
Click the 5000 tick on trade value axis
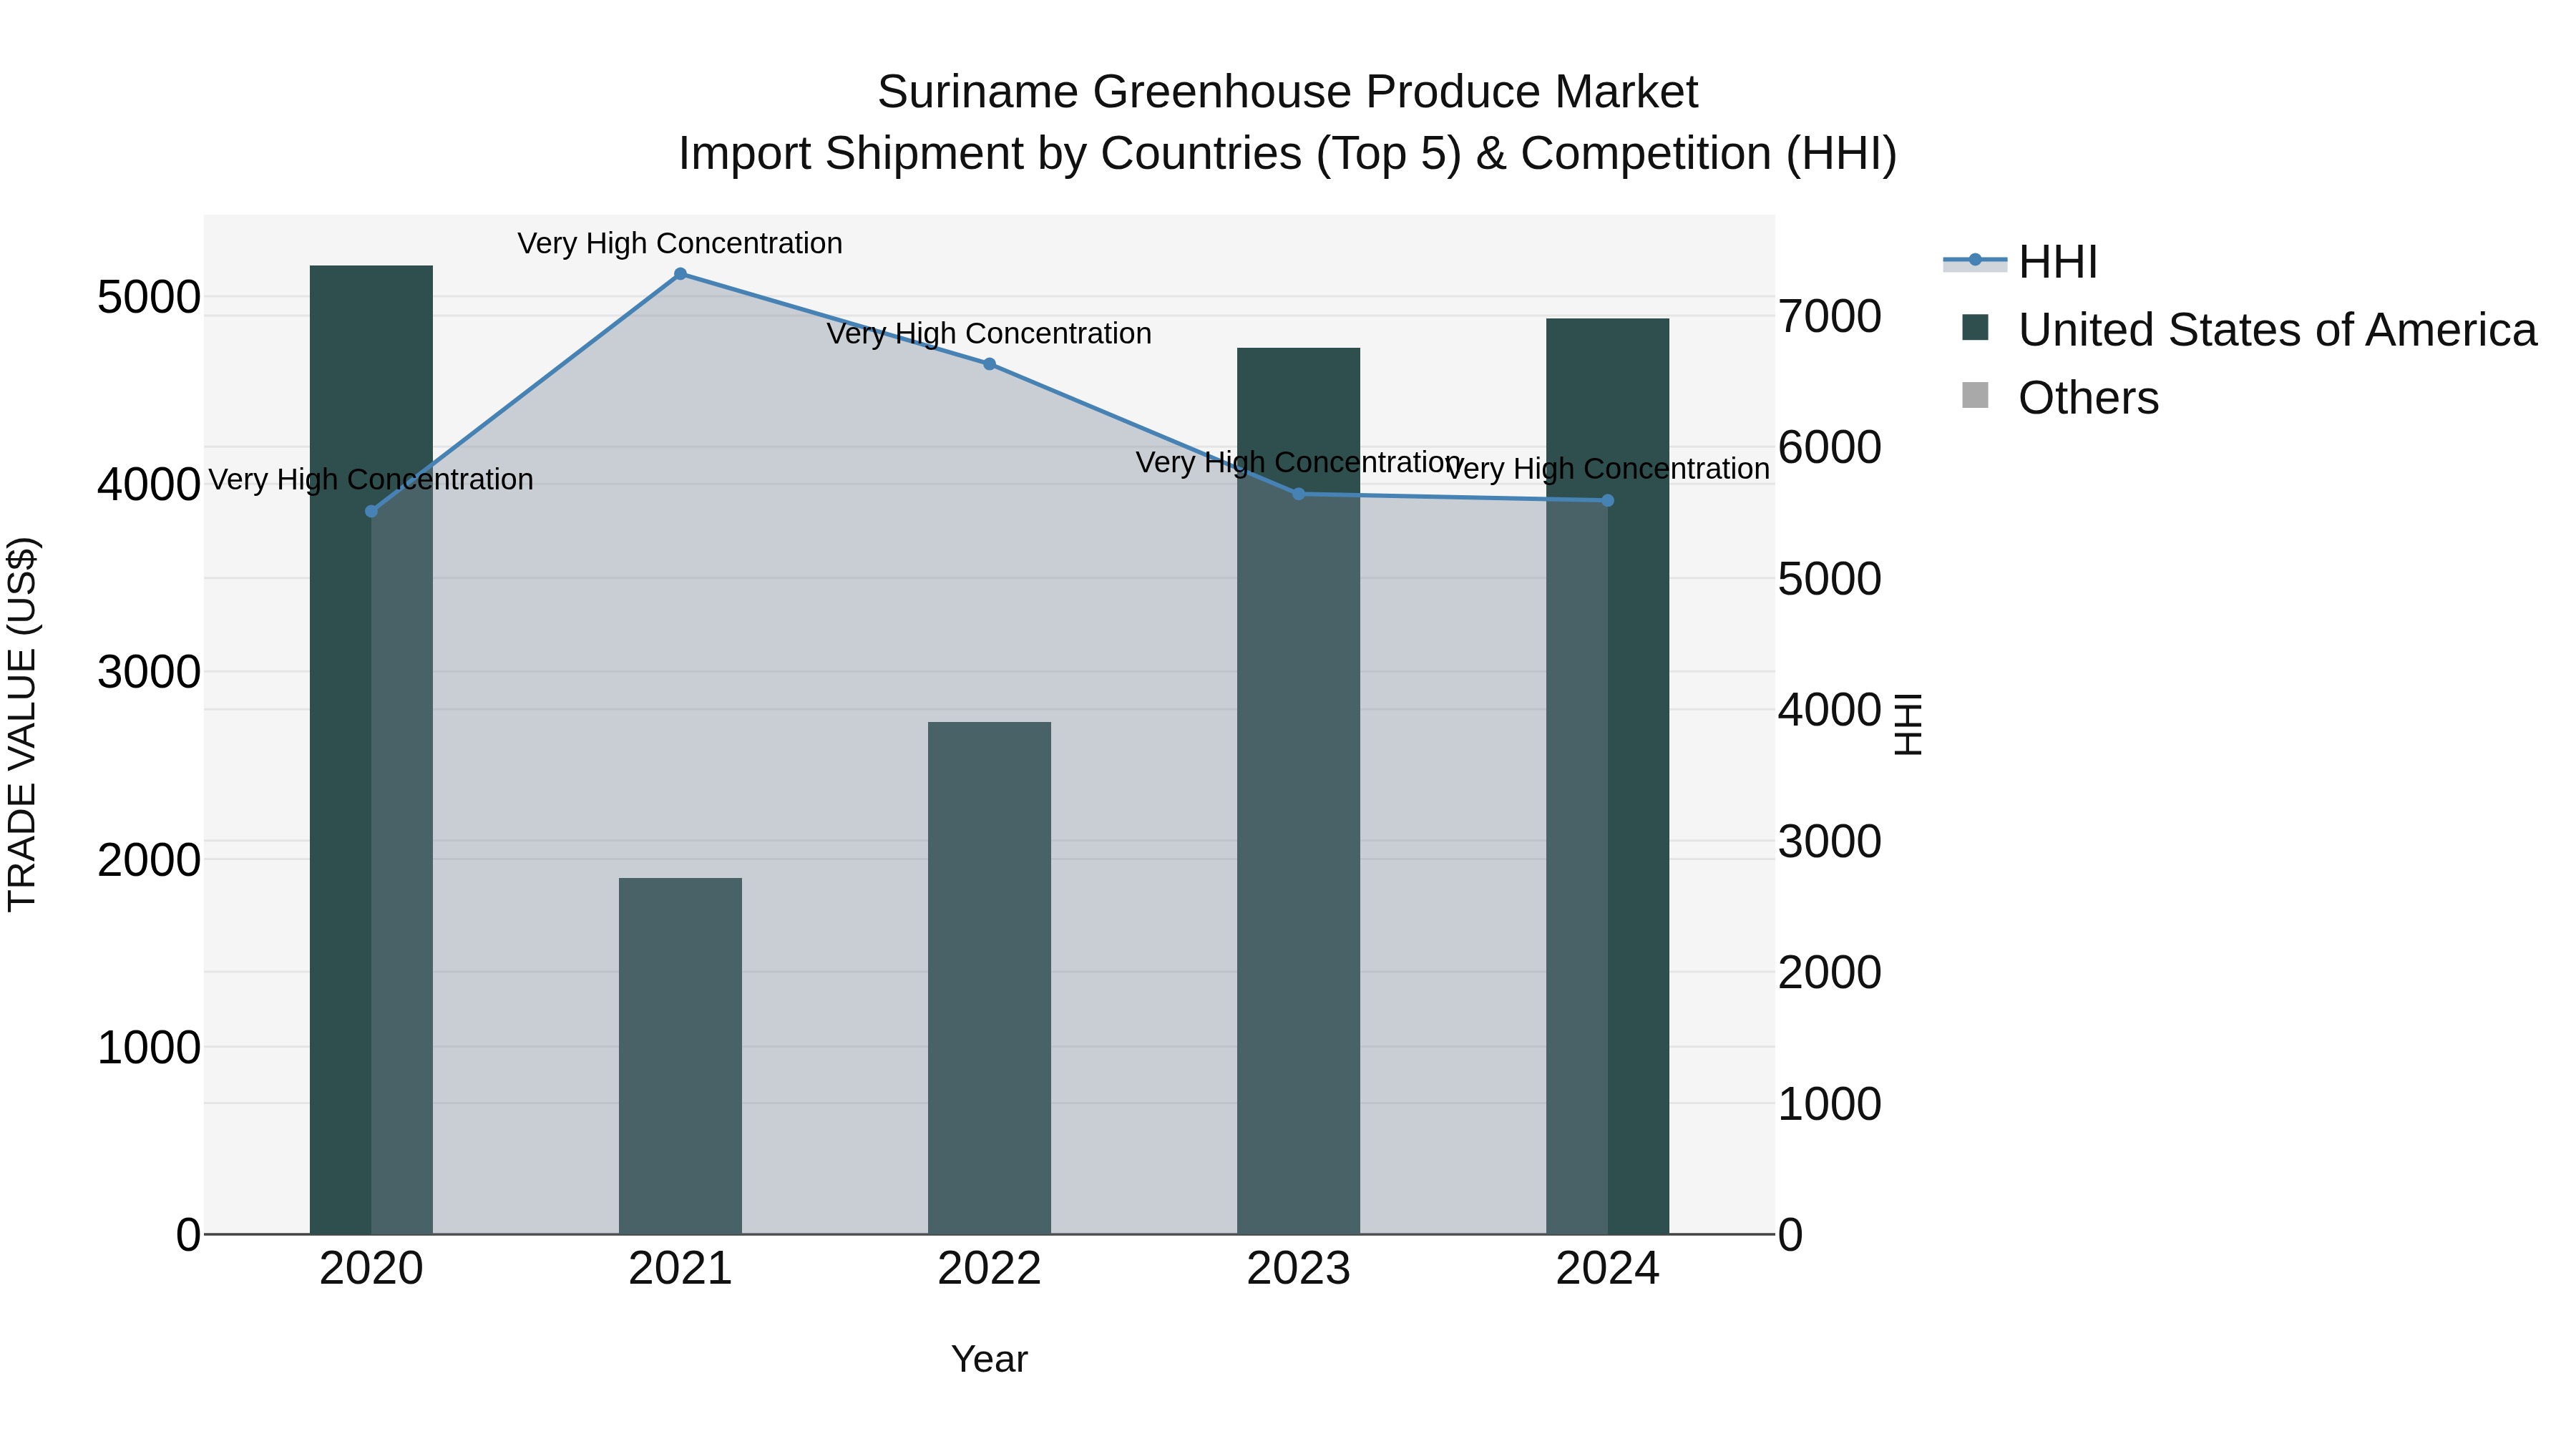pyautogui.click(x=149, y=298)
